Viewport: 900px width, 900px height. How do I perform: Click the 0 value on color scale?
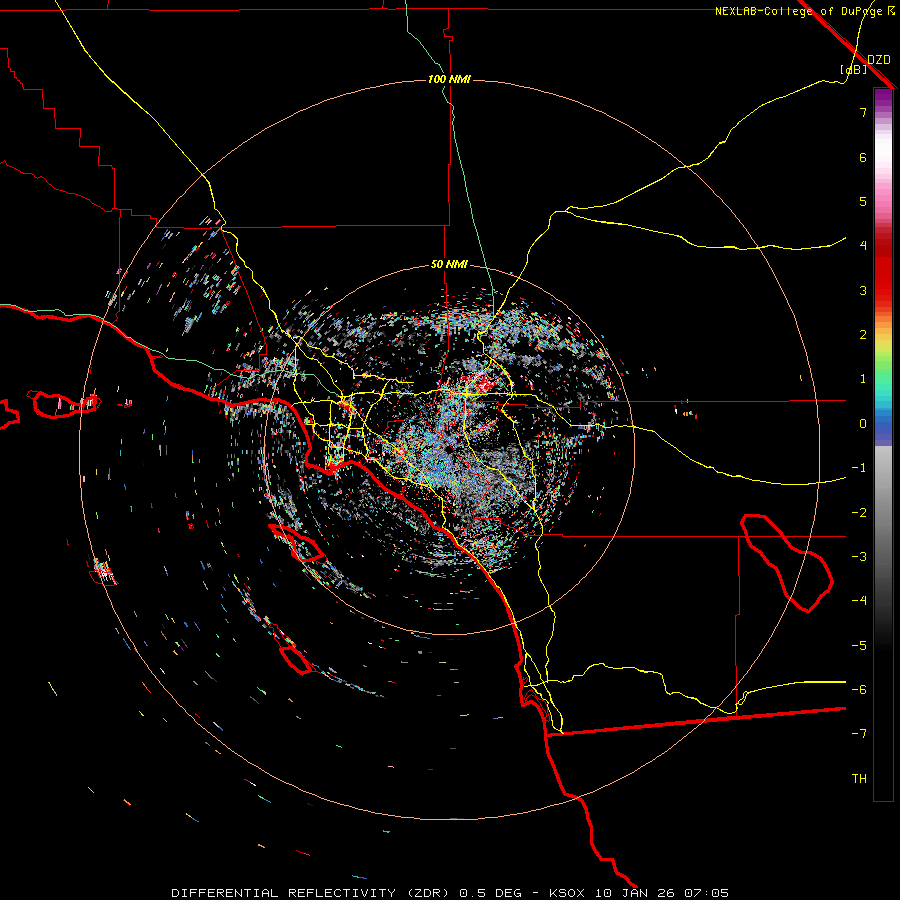pyautogui.click(x=863, y=424)
